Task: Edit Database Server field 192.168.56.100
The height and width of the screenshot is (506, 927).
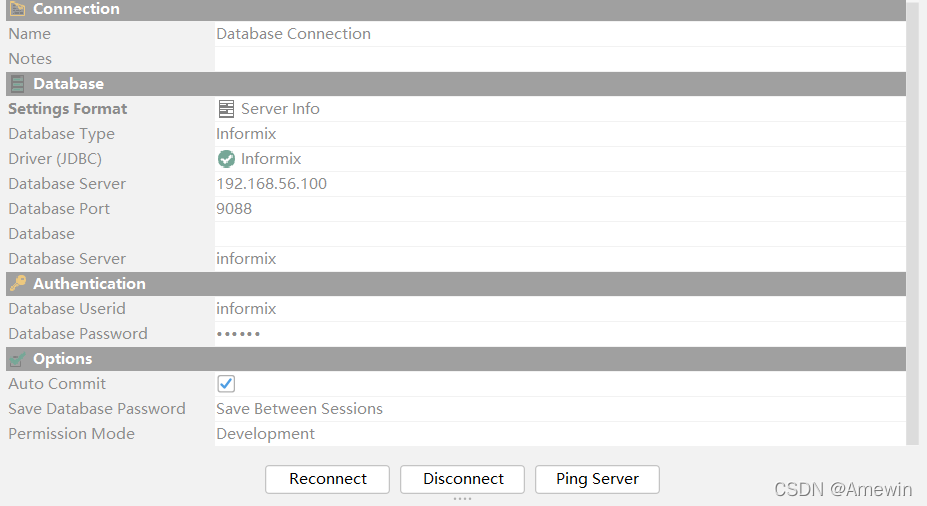Action: point(560,183)
